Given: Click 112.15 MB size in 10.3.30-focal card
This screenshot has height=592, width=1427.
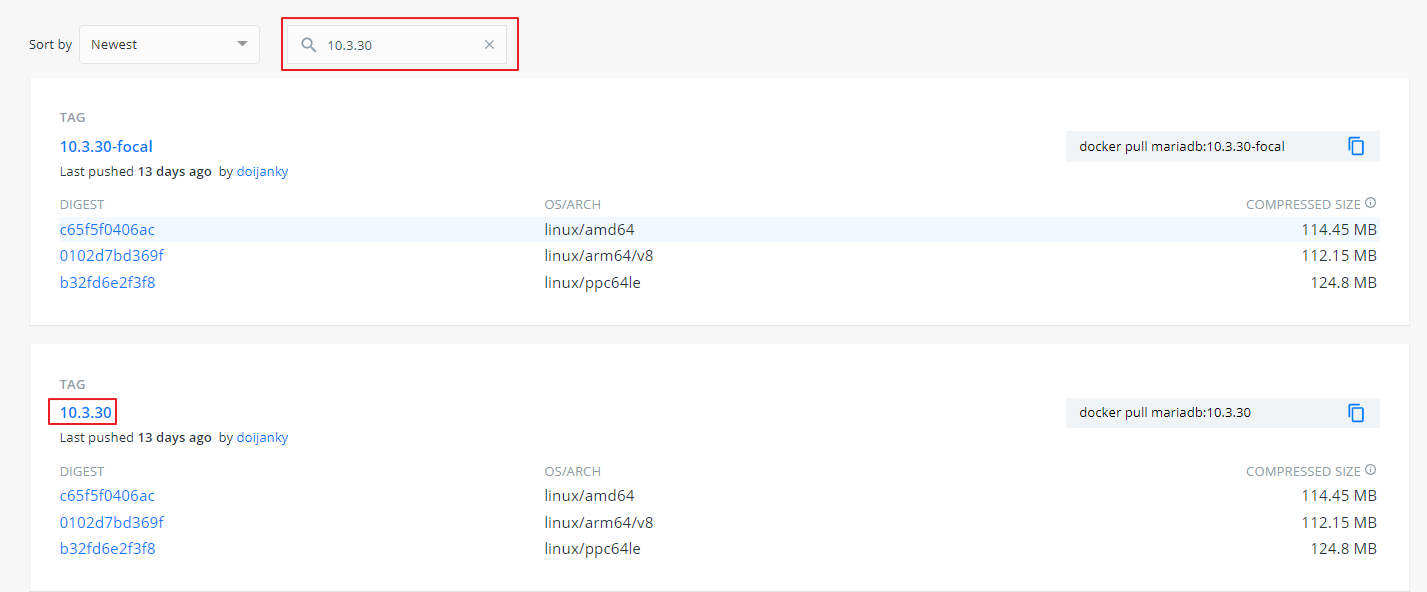Looking at the screenshot, I should (x=1339, y=255).
